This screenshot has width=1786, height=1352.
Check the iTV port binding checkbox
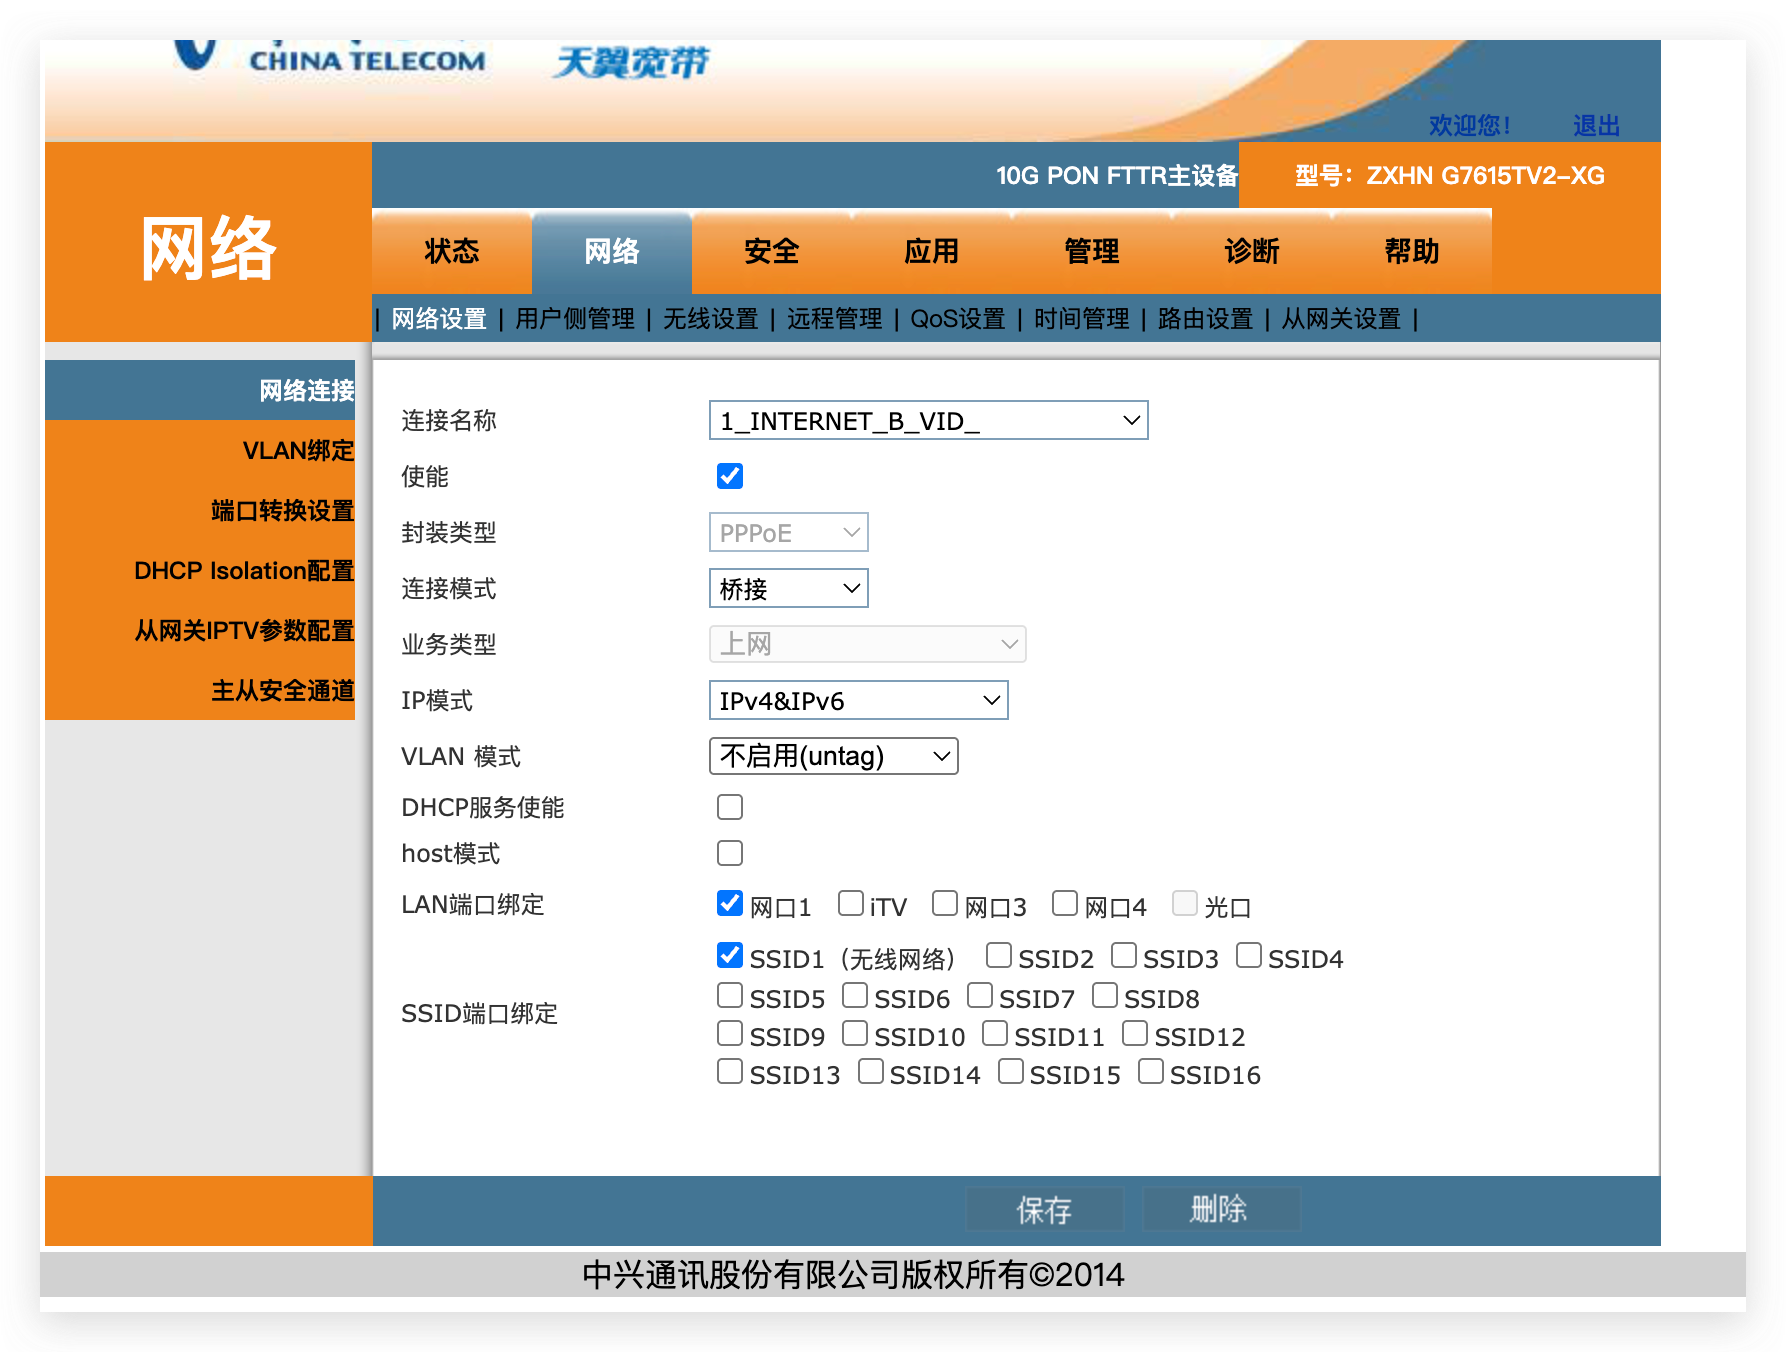coord(849,903)
